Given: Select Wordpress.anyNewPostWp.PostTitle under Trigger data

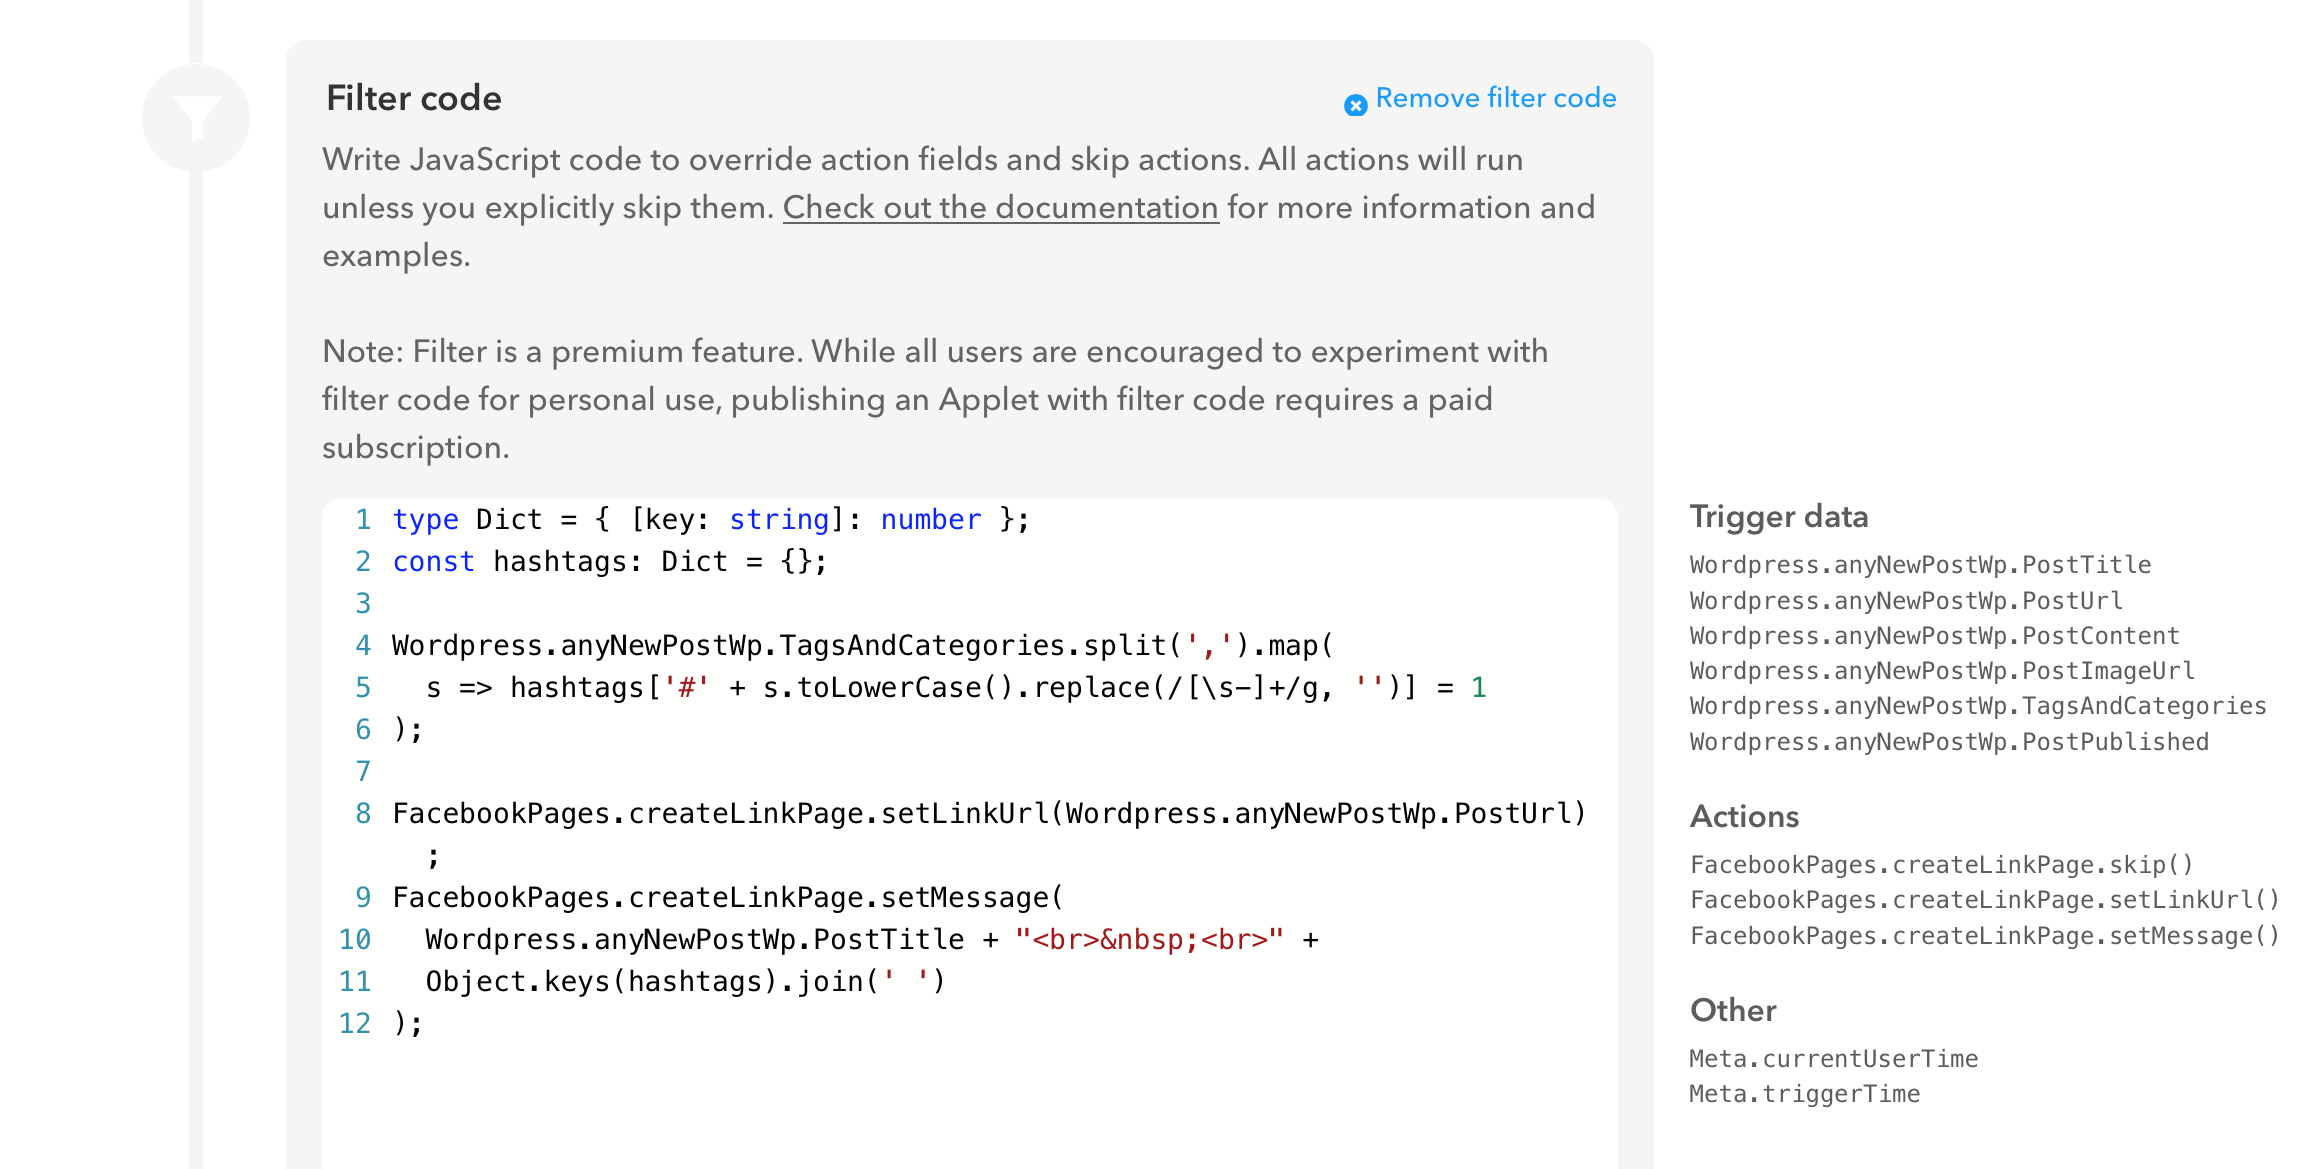Looking at the screenshot, I should pyautogui.click(x=1919, y=564).
